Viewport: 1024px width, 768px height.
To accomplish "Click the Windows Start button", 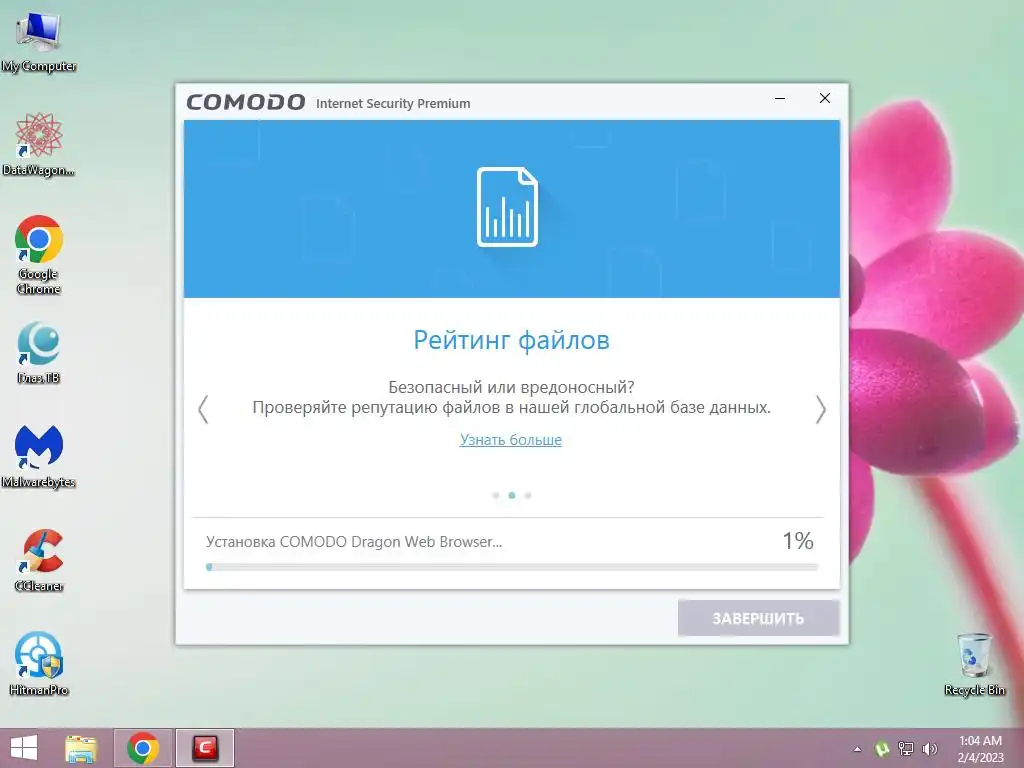I will point(24,748).
